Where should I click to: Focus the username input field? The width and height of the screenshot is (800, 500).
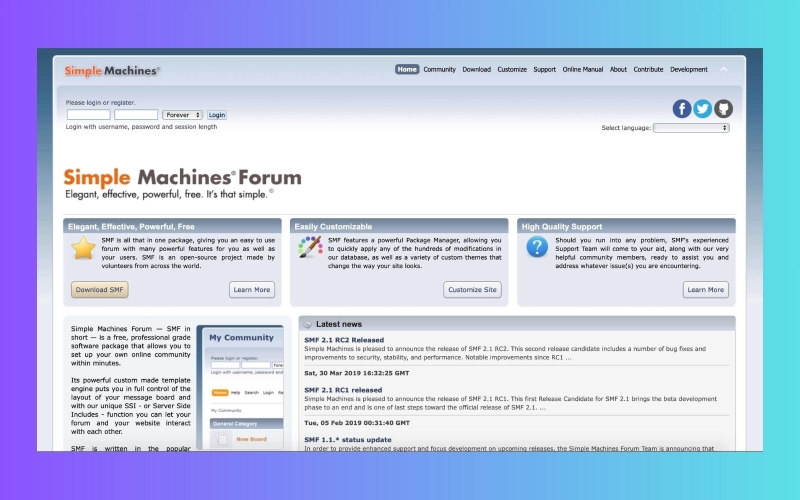click(88, 115)
